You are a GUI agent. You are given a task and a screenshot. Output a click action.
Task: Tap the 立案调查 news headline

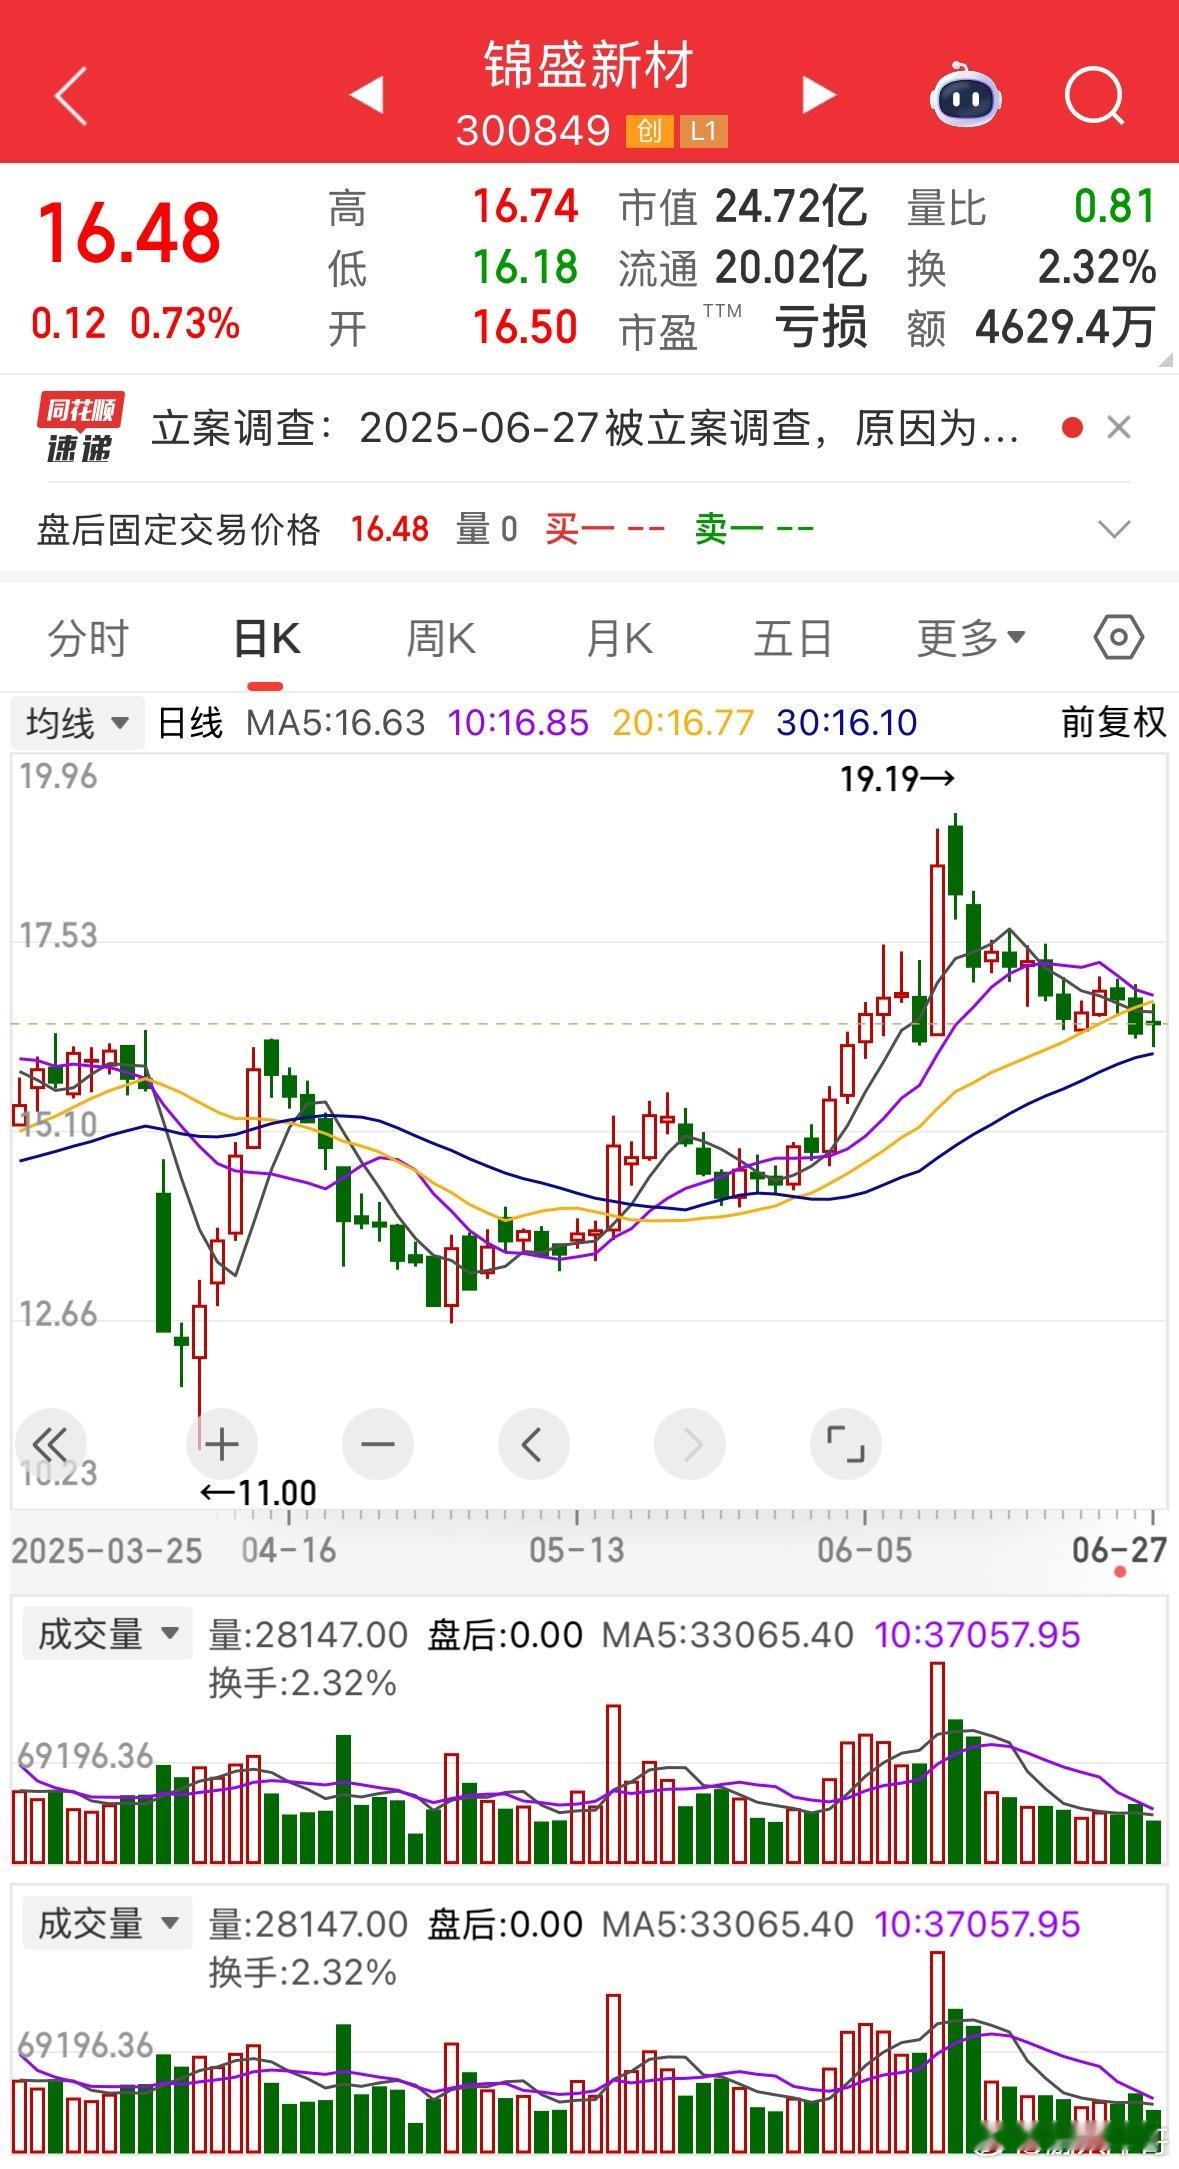(586, 428)
